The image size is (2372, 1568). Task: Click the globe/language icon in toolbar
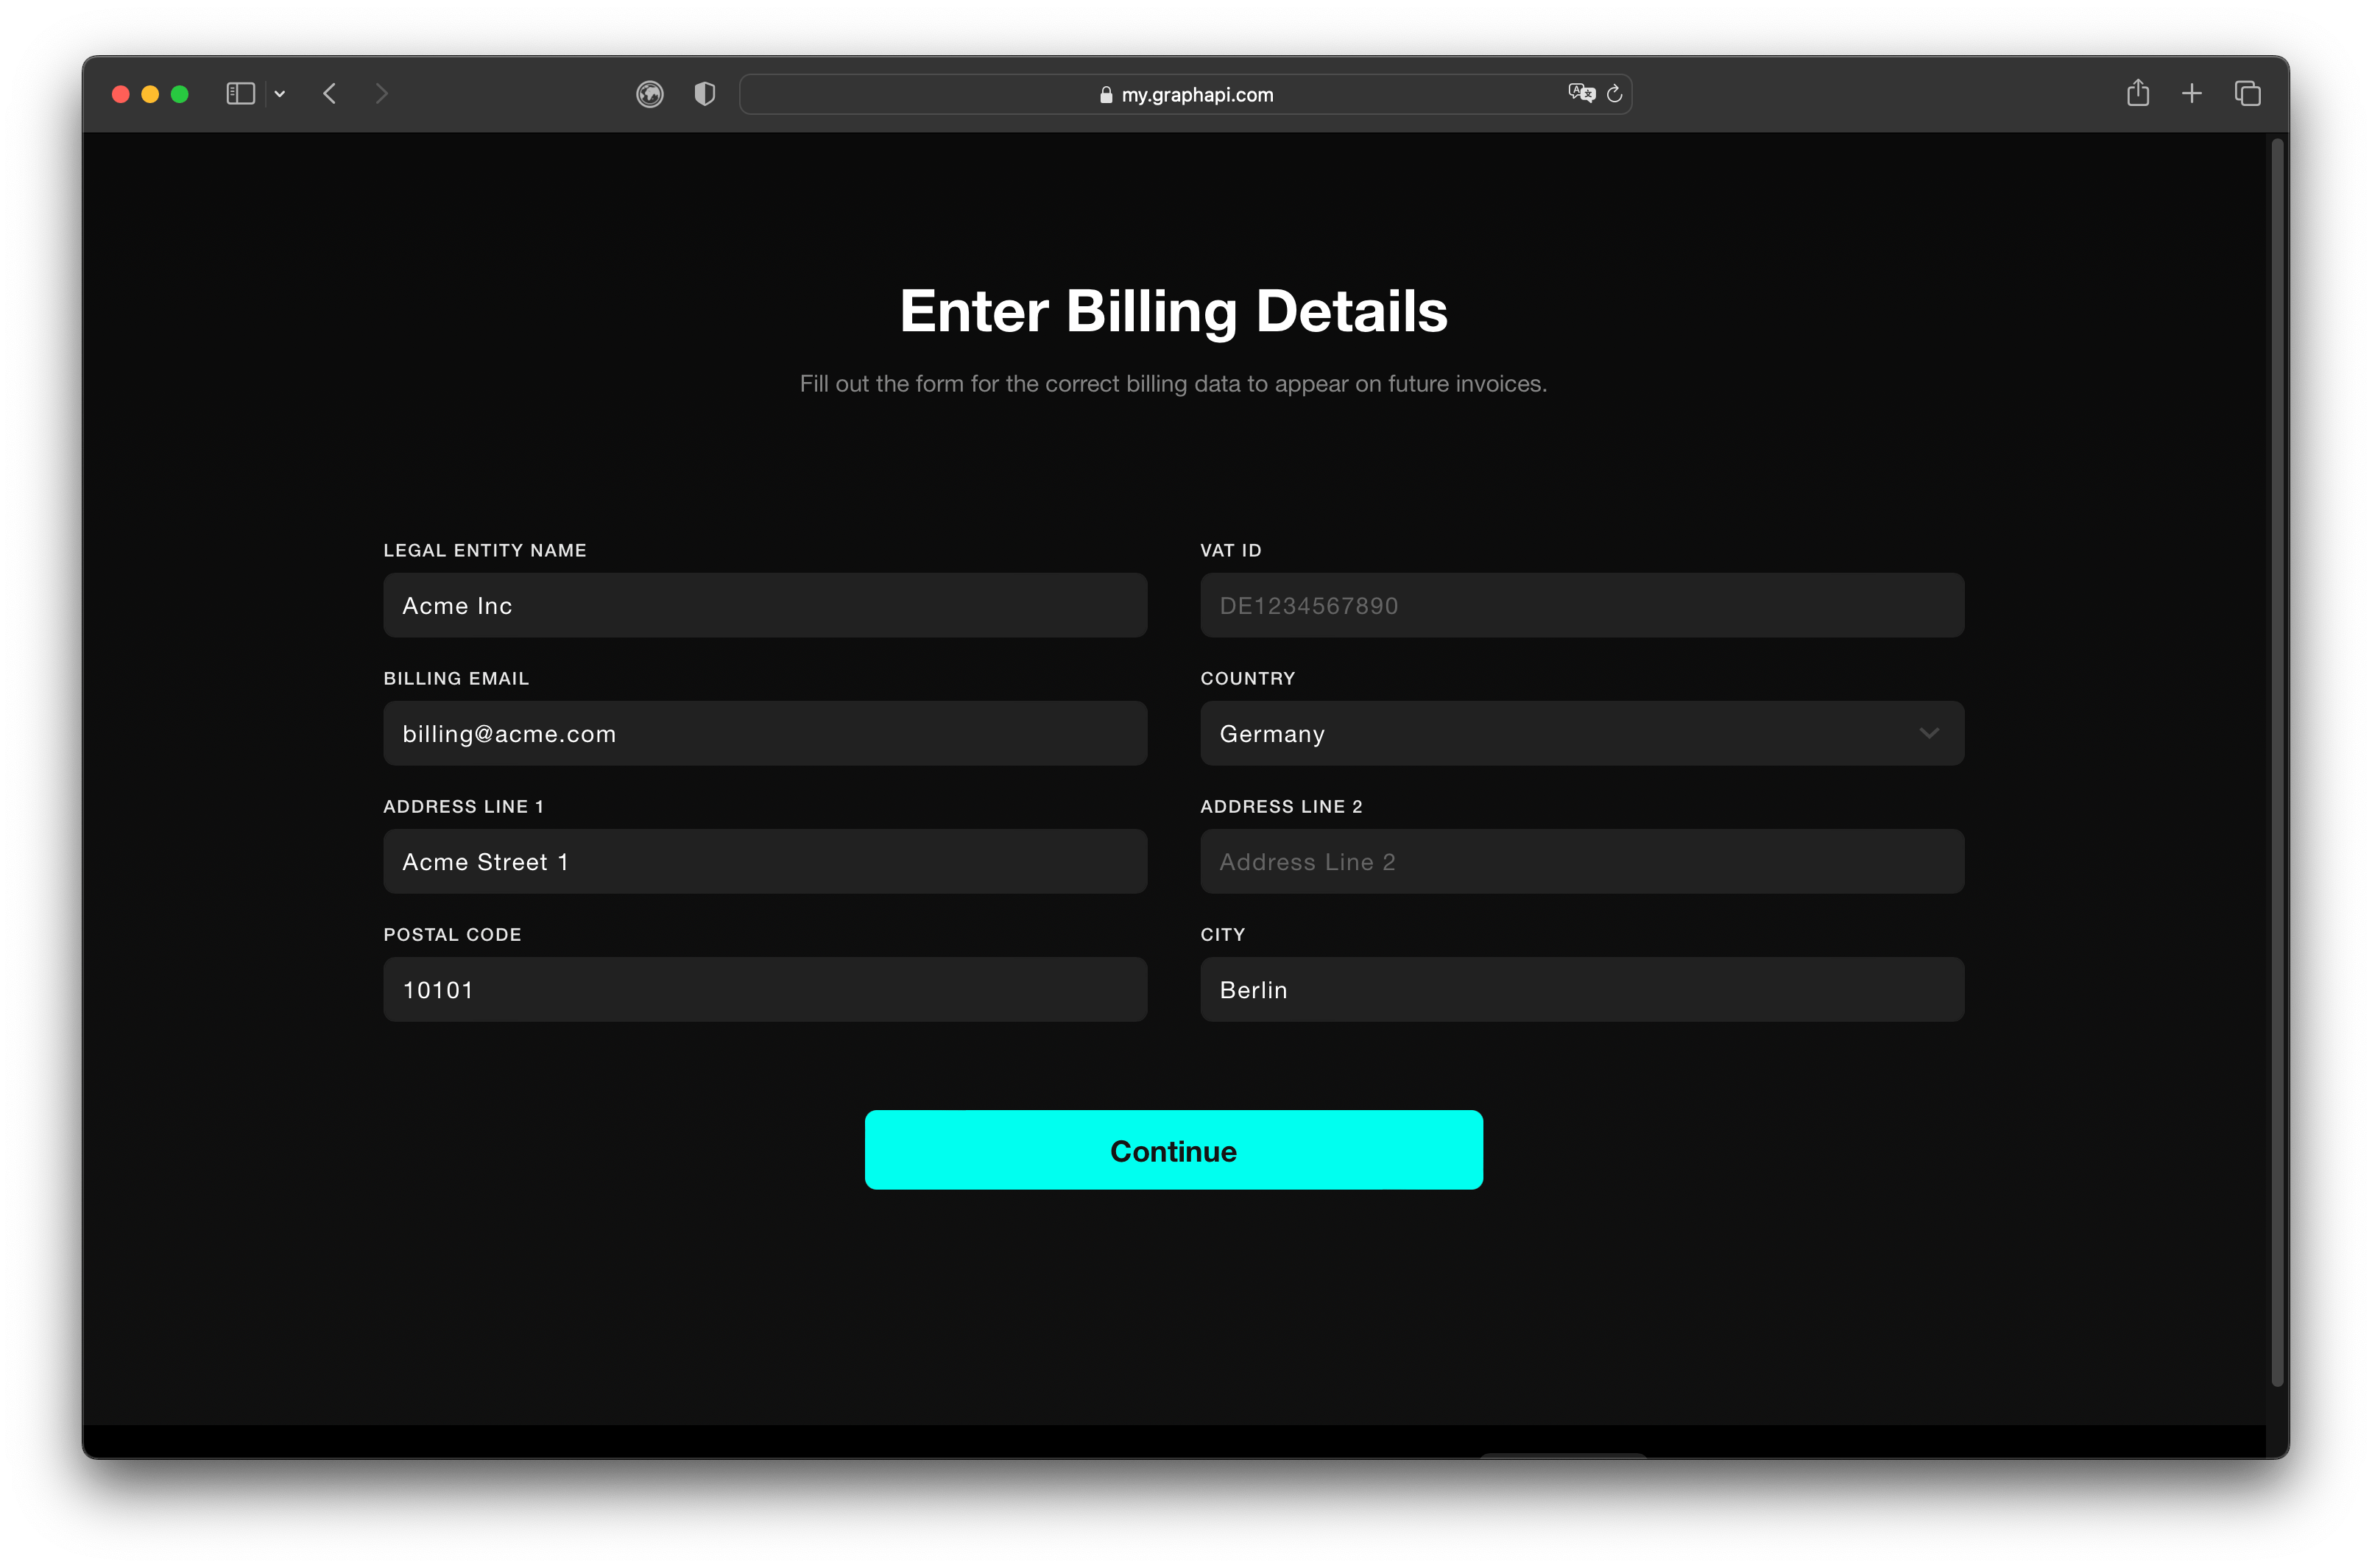coord(651,94)
